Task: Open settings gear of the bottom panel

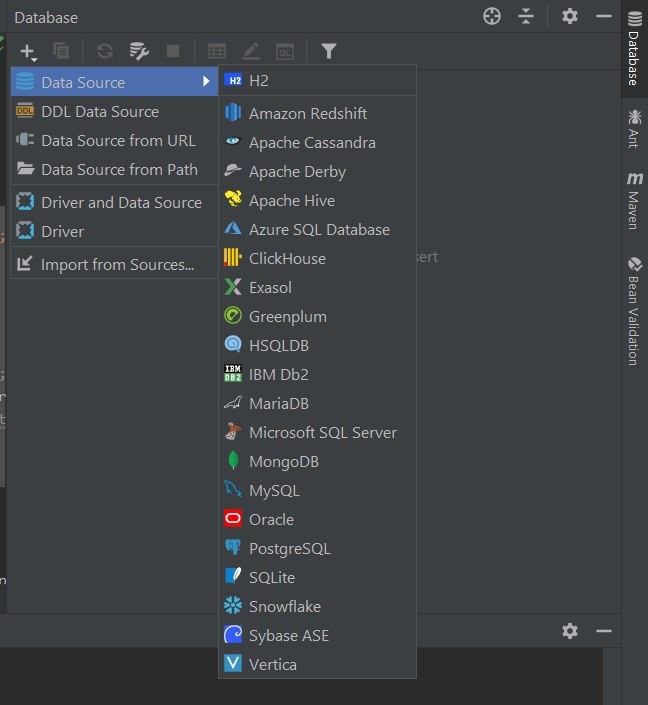Action: coord(569,631)
